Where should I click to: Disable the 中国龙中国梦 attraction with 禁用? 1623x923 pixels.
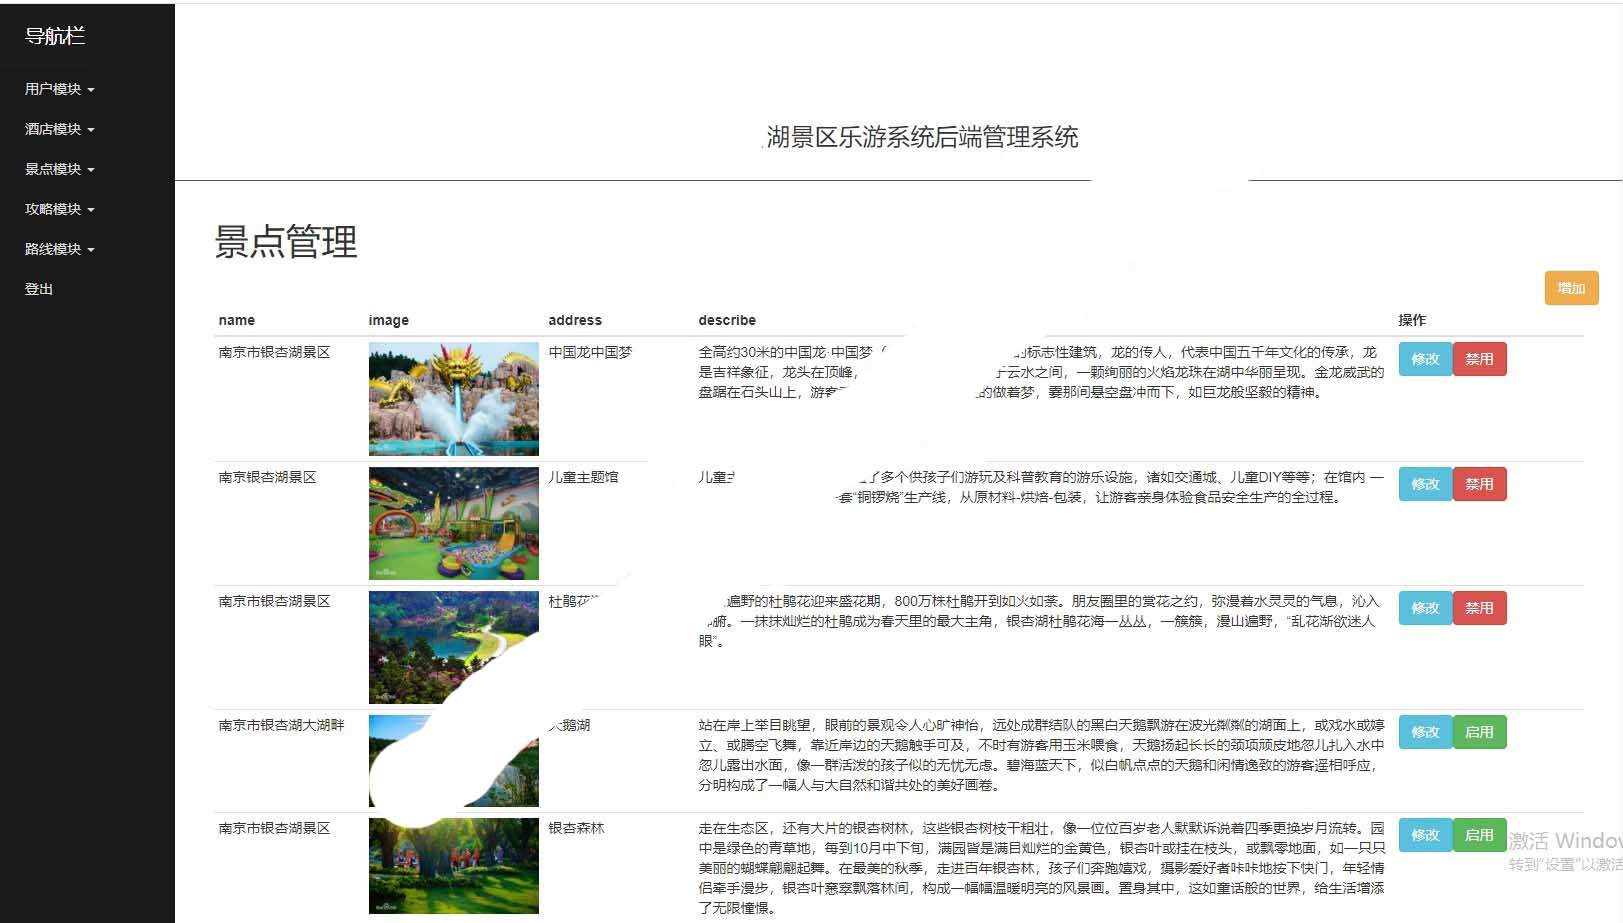1479,359
